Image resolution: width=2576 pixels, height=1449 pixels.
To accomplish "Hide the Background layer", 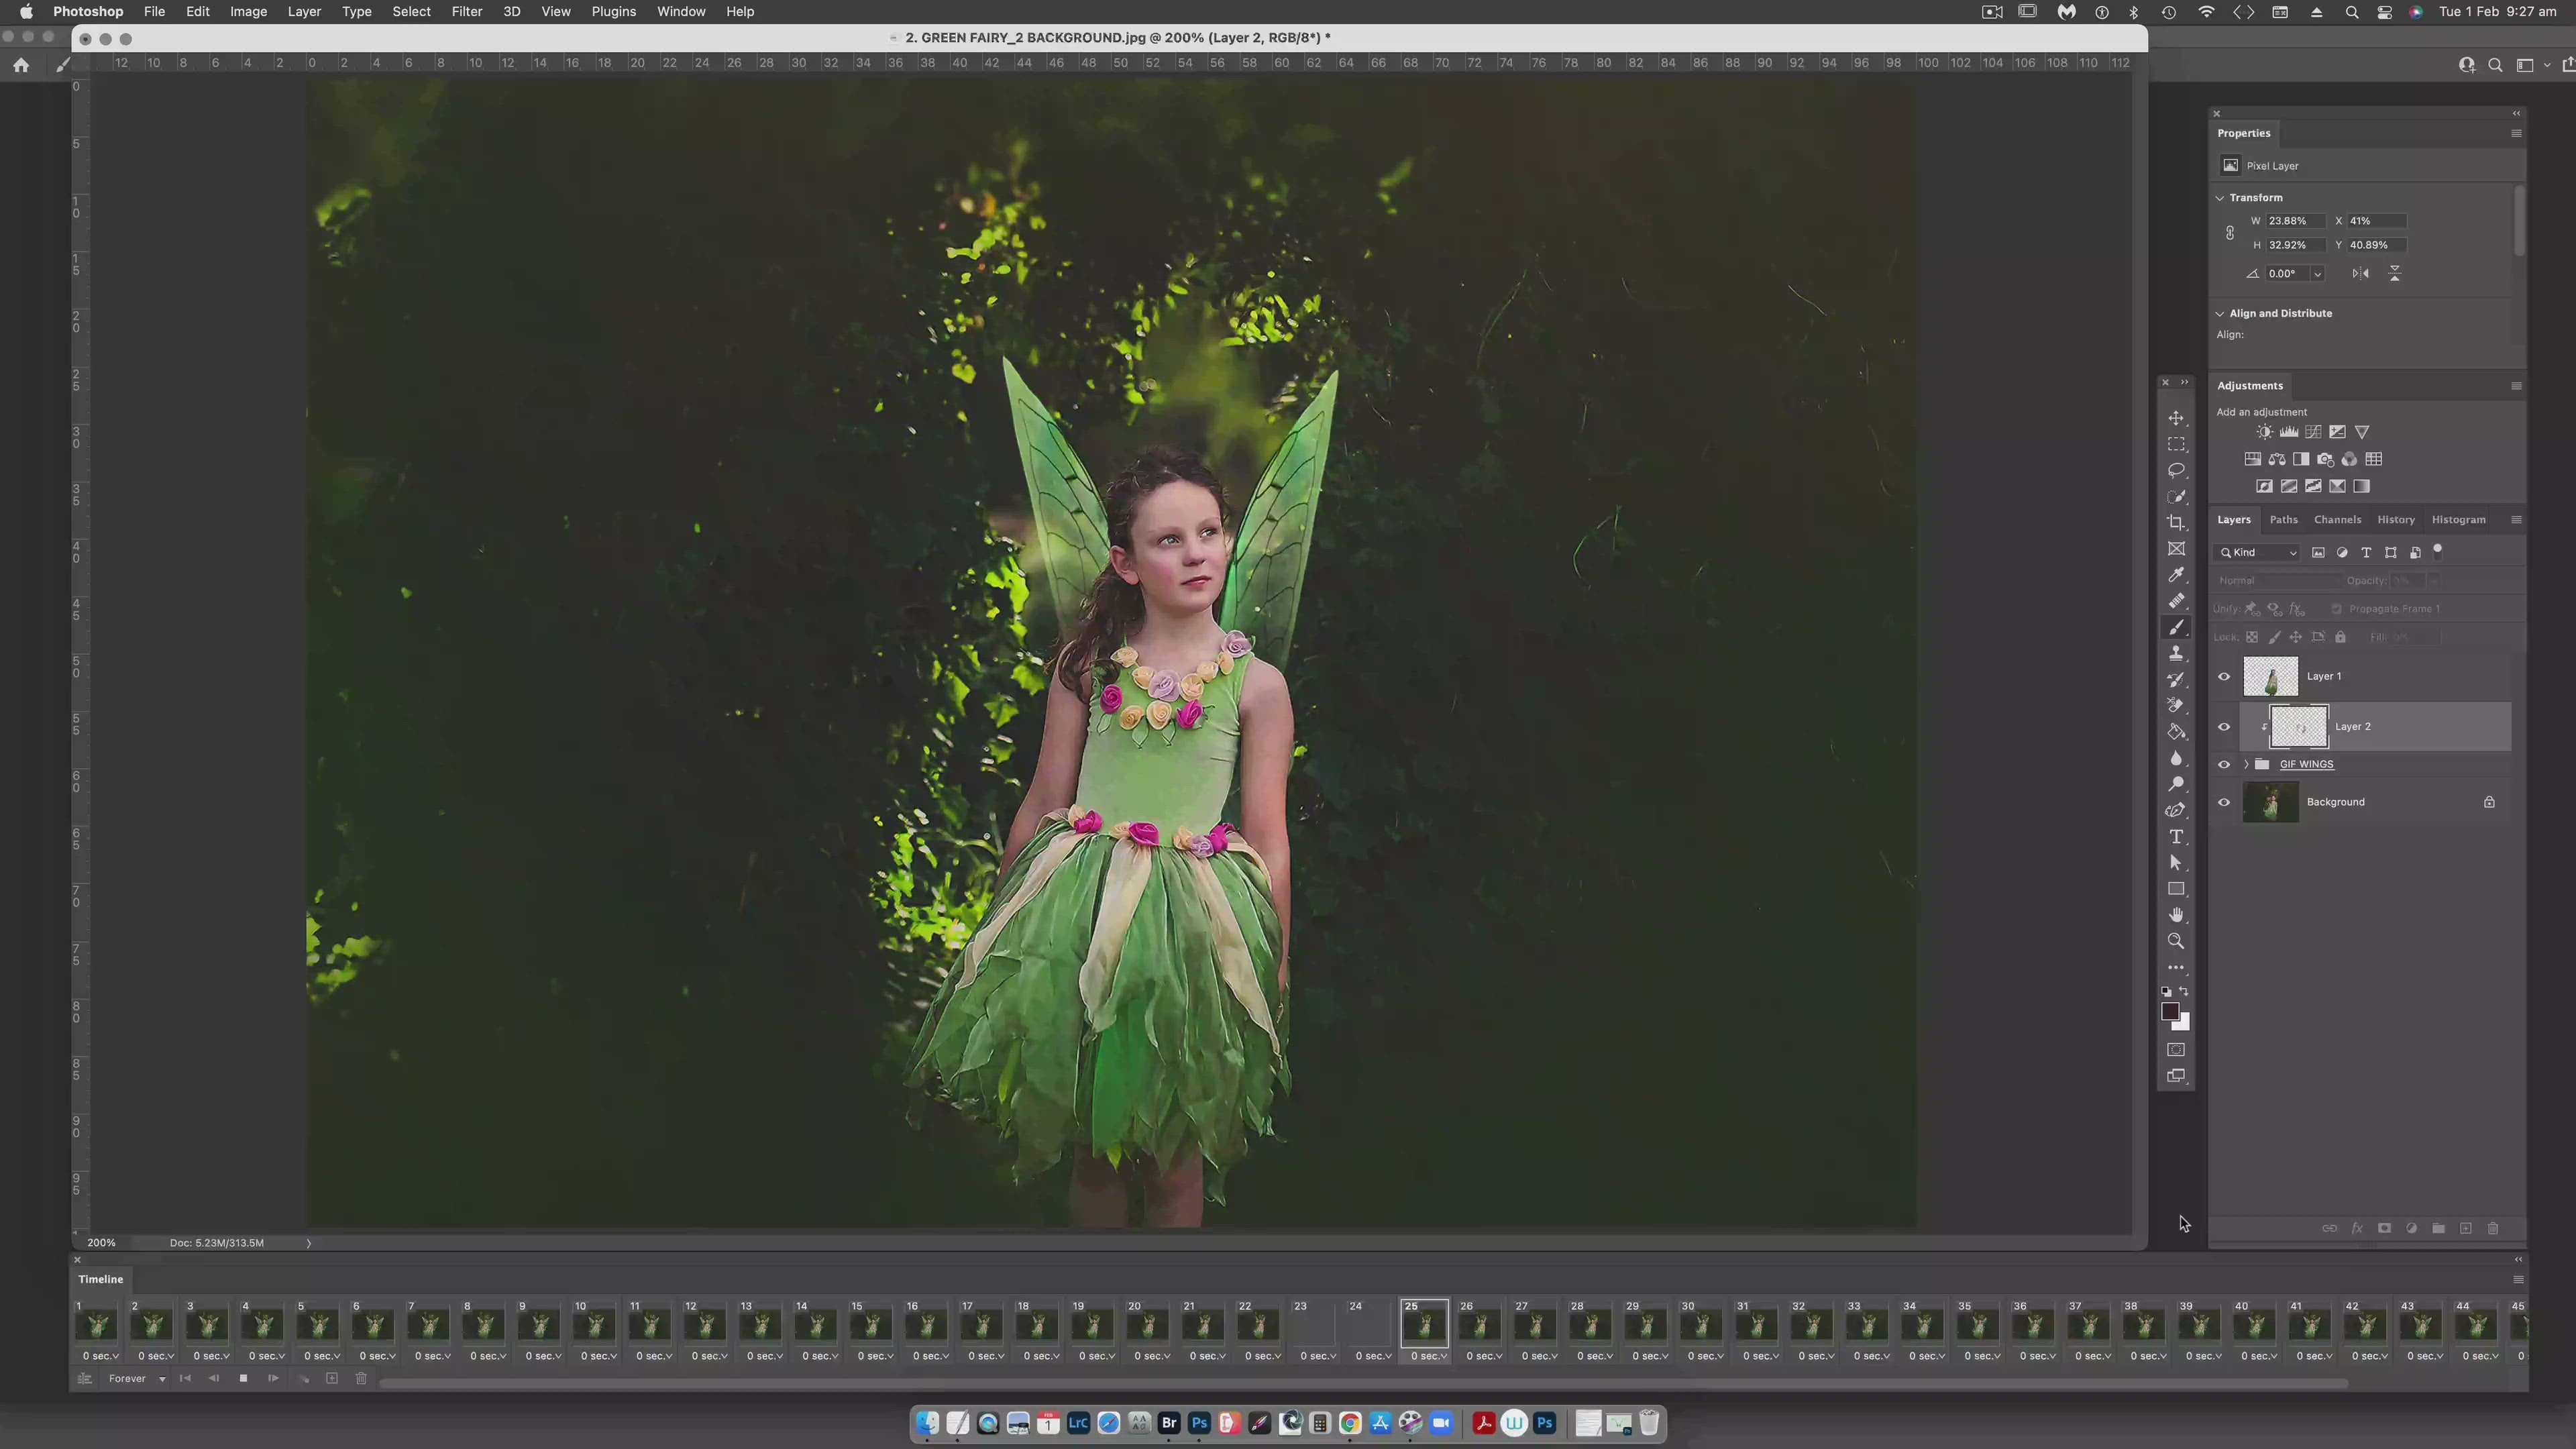I will tap(2224, 802).
